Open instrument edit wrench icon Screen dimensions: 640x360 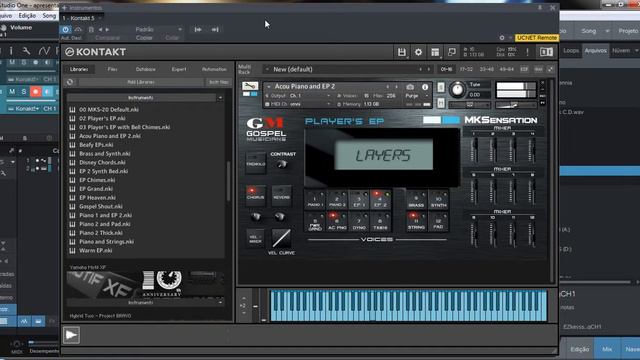tap(250, 86)
